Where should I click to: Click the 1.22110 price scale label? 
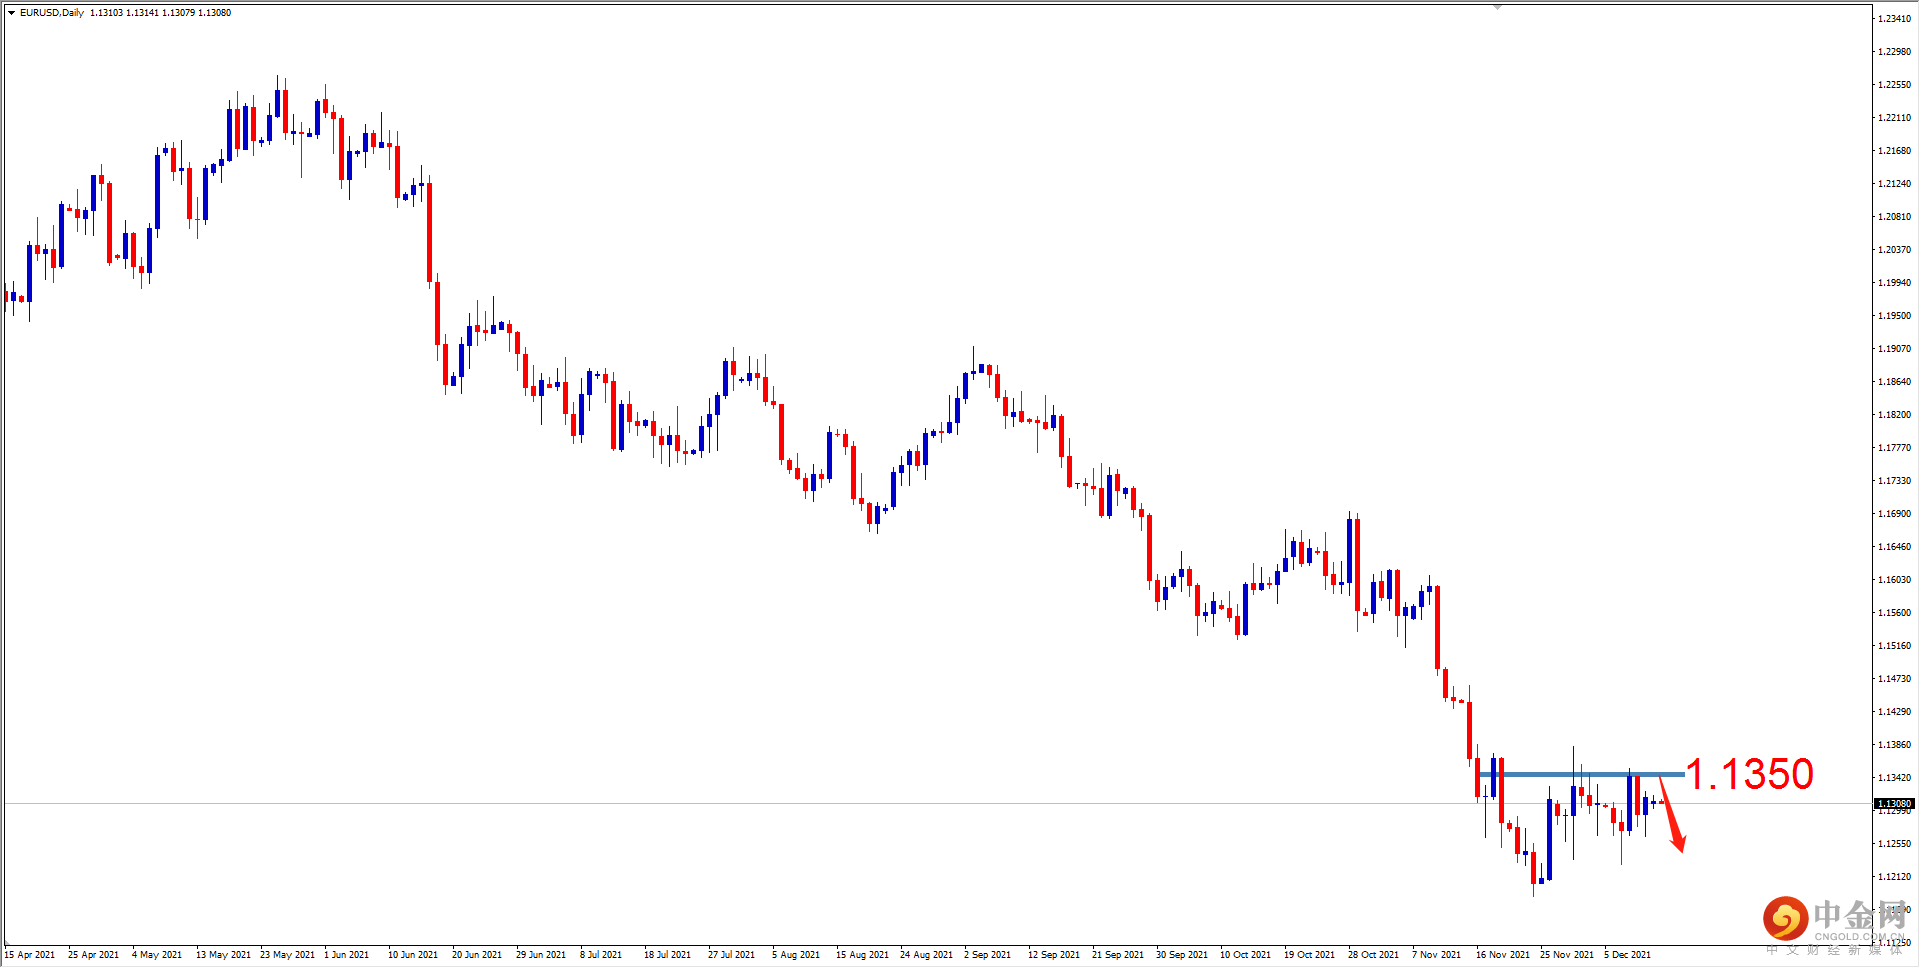[1894, 118]
